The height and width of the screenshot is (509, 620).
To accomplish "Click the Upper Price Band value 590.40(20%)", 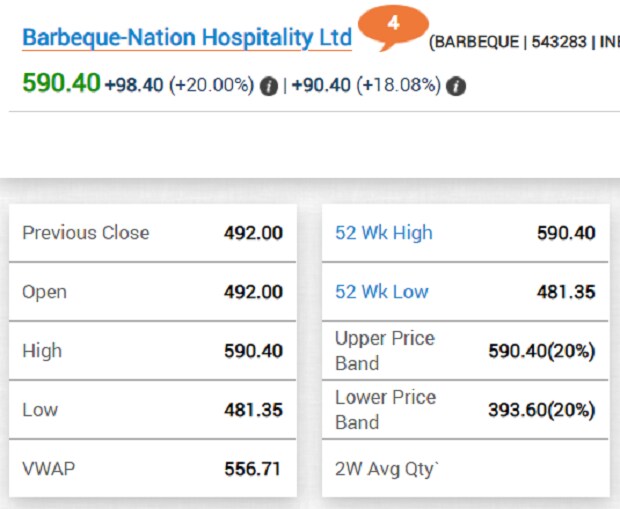I will click(x=542, y=351).
